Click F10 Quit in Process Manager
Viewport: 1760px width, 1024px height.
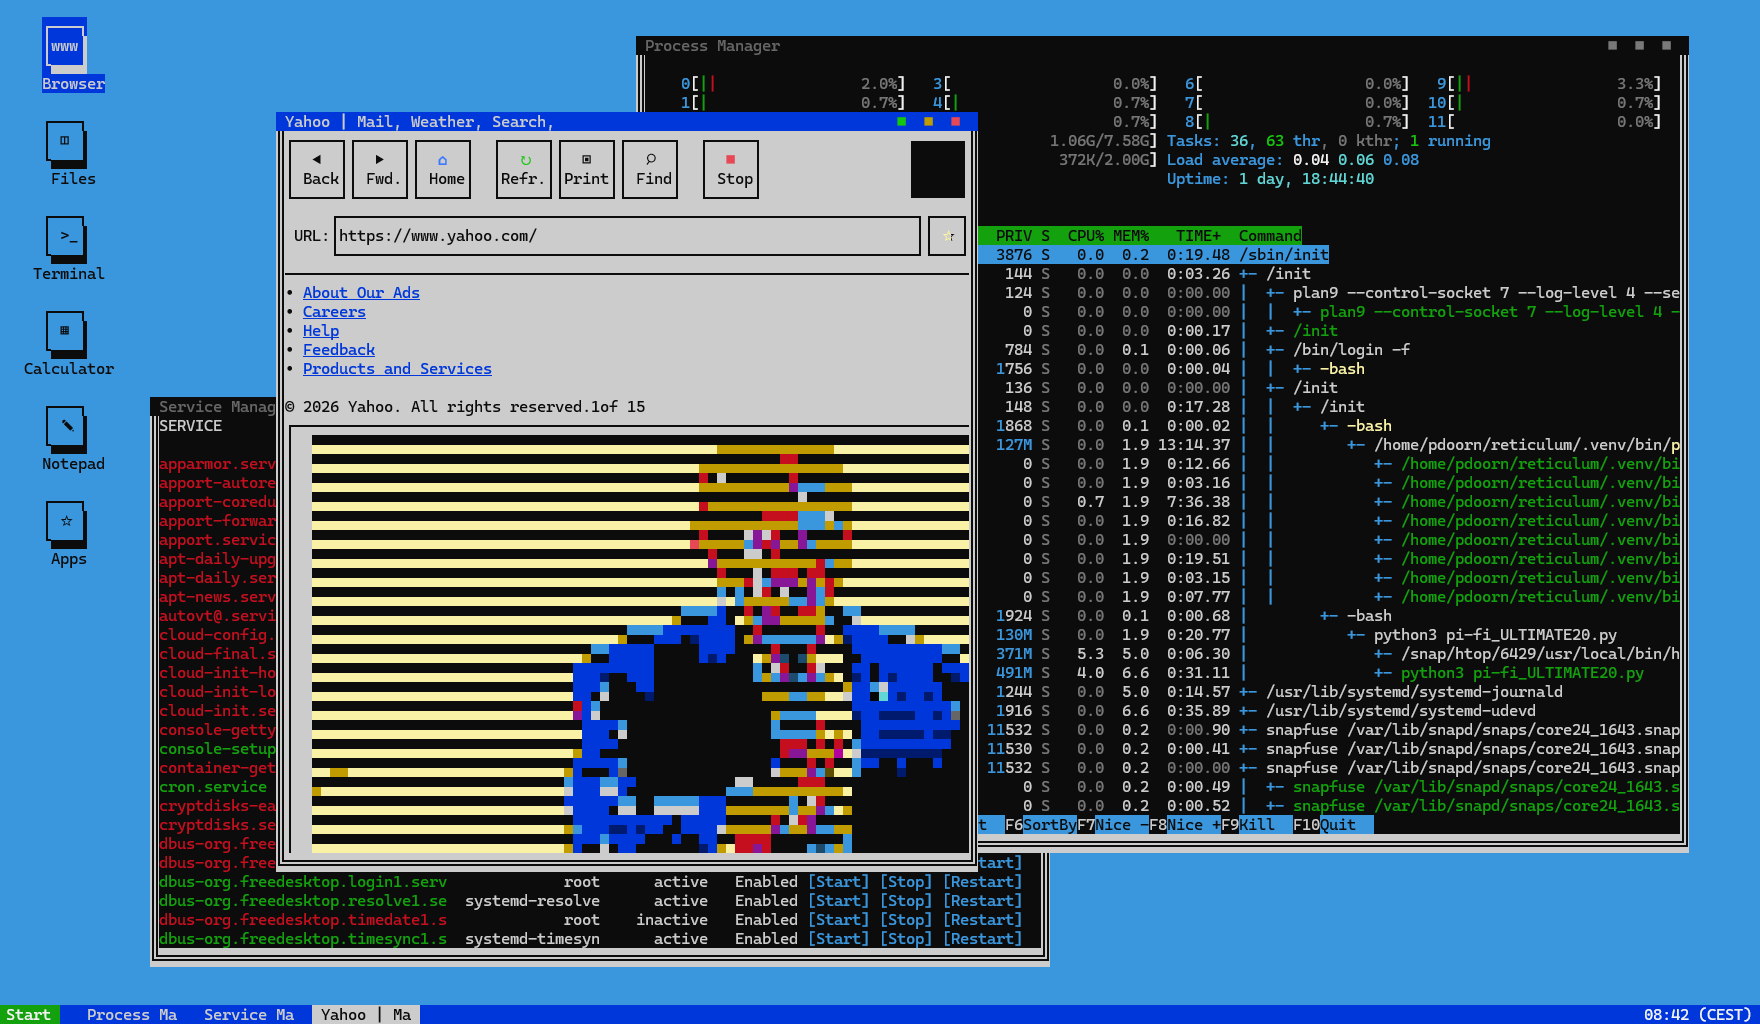(1333, 825)
